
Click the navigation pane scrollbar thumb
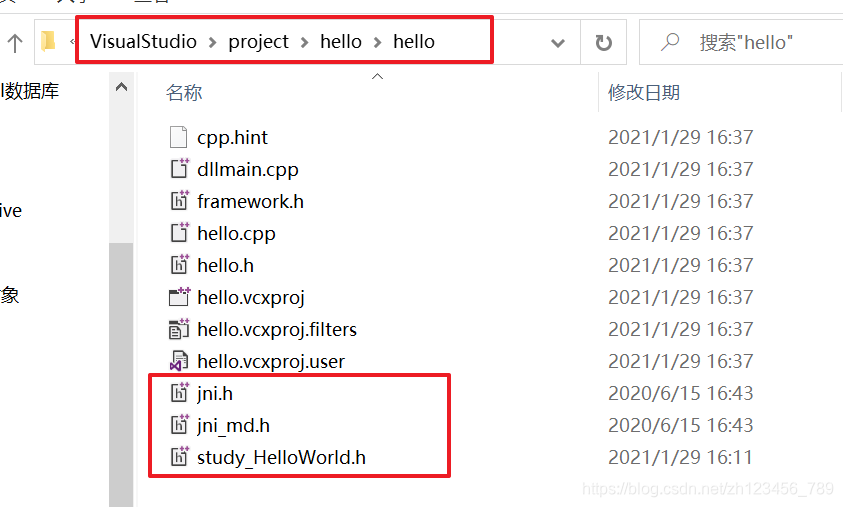(x=121, y=375)
